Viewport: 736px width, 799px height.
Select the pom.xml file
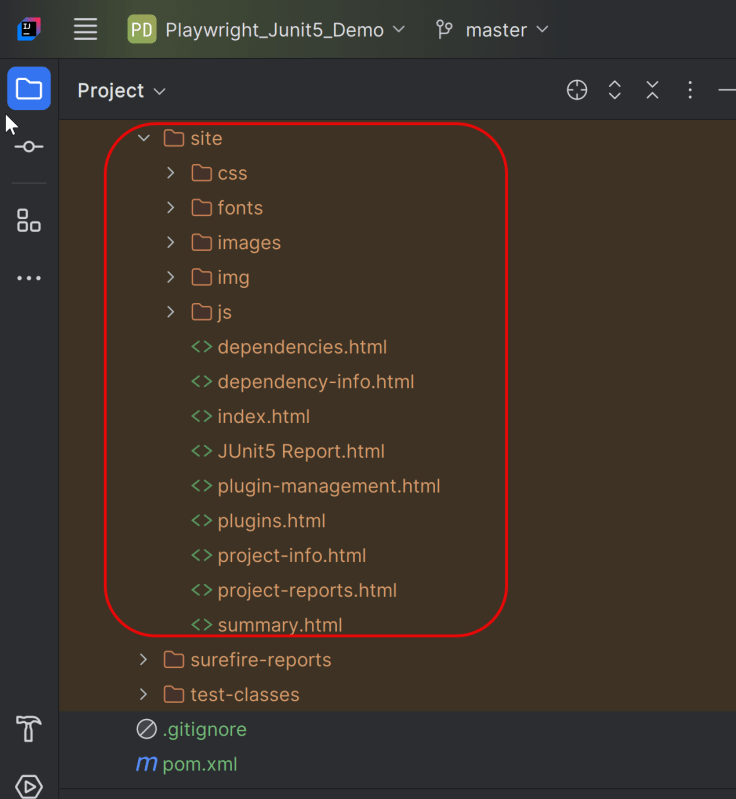tap(199, 764)
